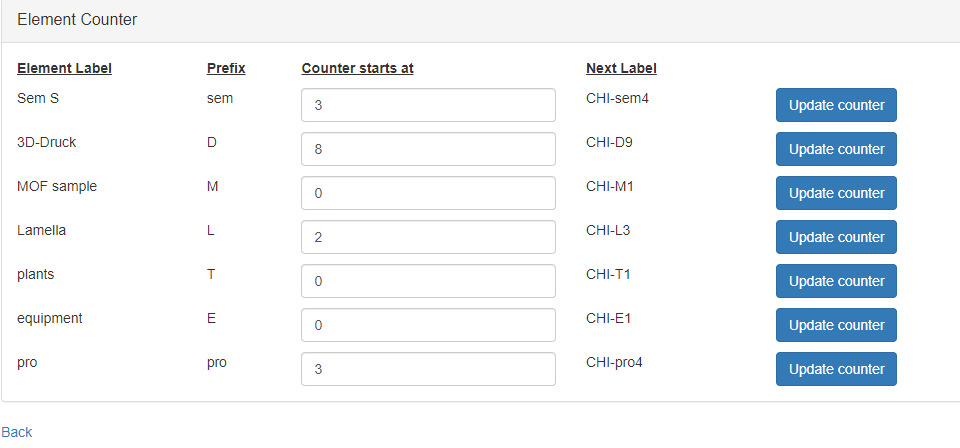Focus the Sem S counter input field
The image size is (960, 448).
[428, 105]
